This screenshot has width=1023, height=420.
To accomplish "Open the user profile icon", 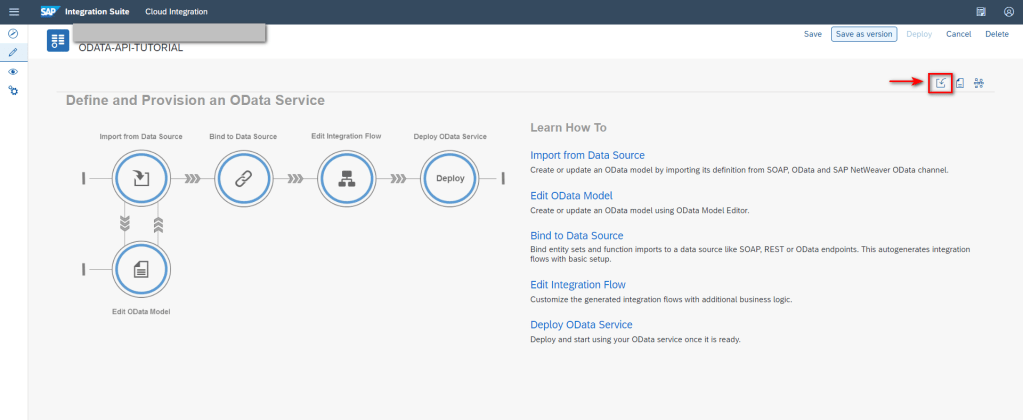I will 1008,11.
